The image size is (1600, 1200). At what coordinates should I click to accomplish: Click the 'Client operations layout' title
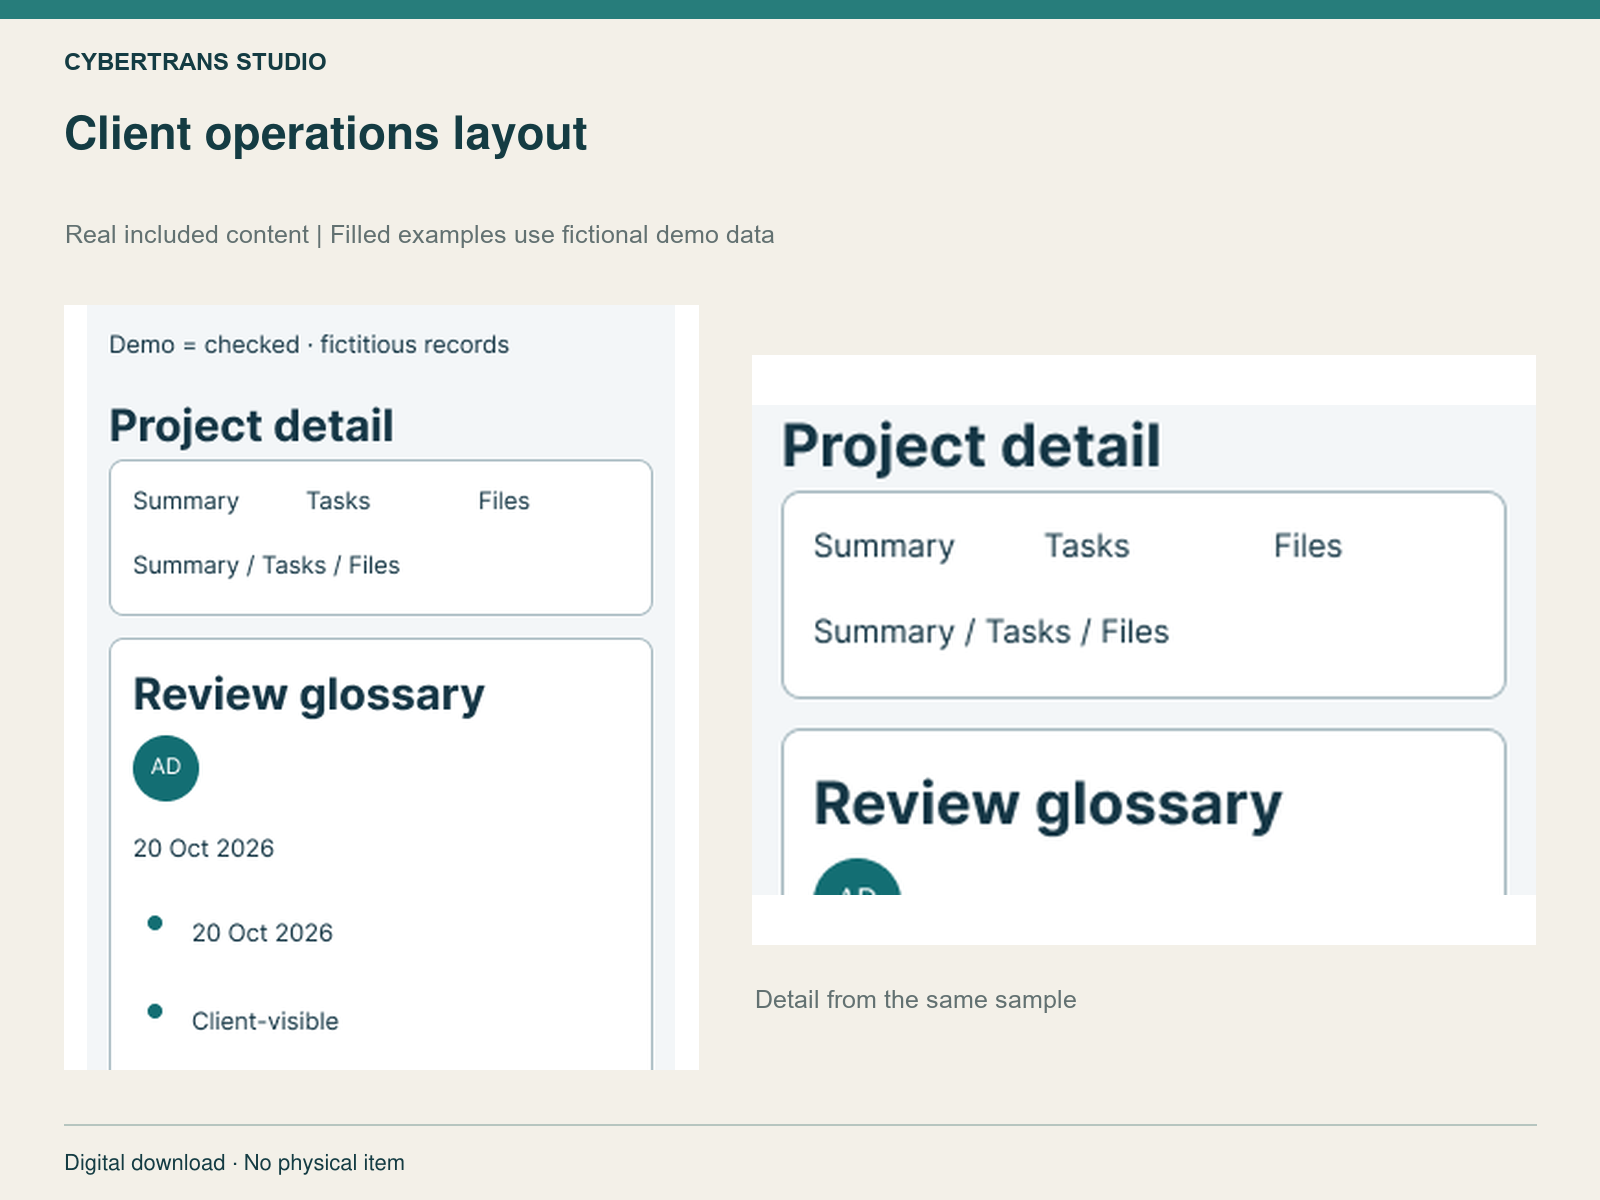point(326,133)
